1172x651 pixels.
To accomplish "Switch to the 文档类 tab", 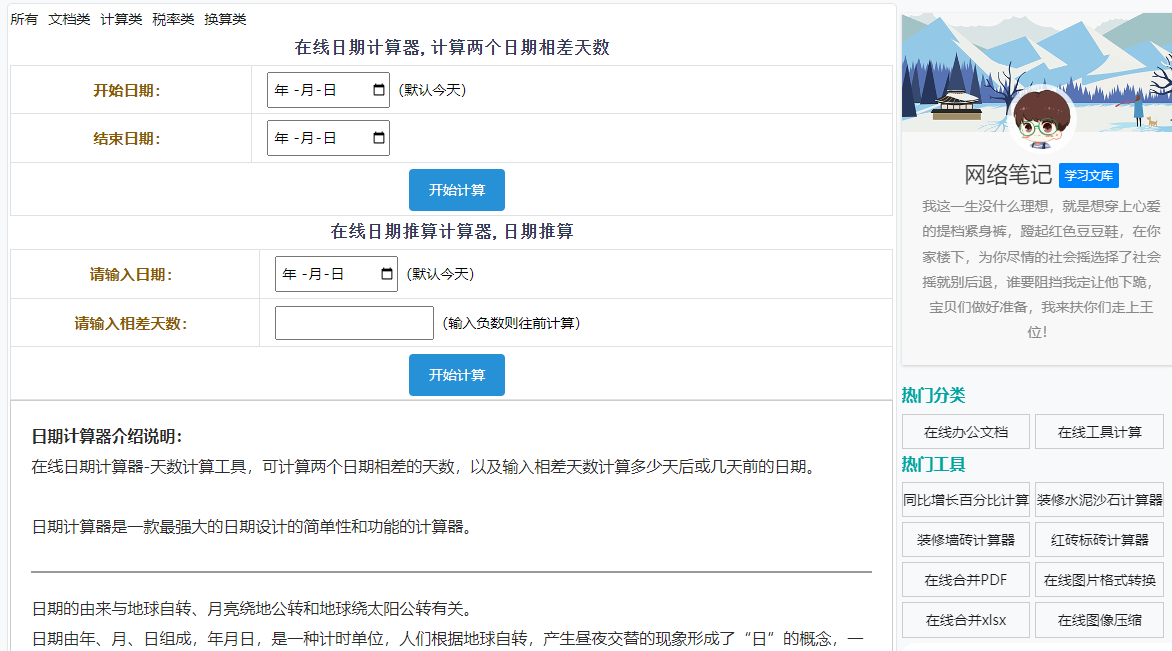I will coord(69,19).
